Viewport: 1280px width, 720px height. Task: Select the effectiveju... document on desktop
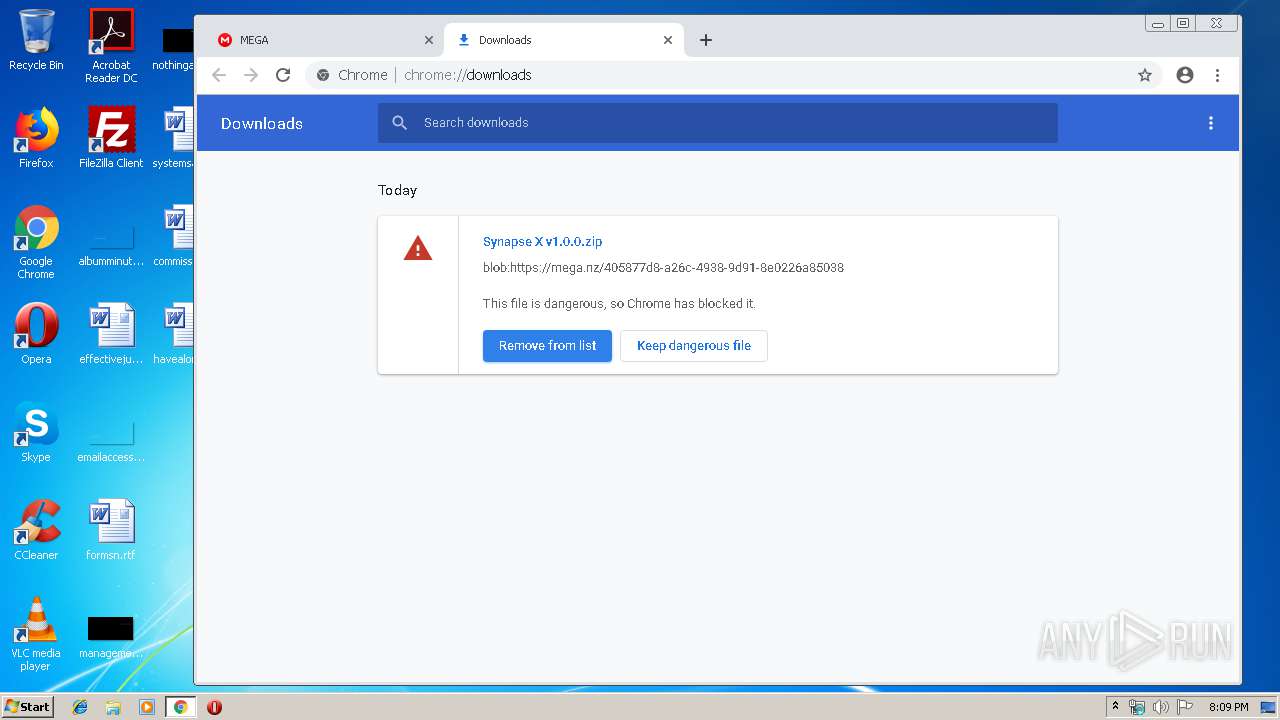pos(111,334)
